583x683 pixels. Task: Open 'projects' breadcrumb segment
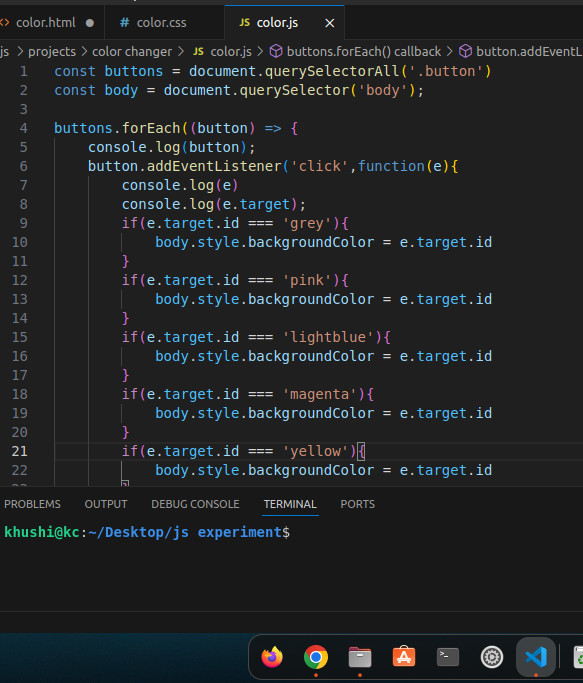[x=52, y=52]
